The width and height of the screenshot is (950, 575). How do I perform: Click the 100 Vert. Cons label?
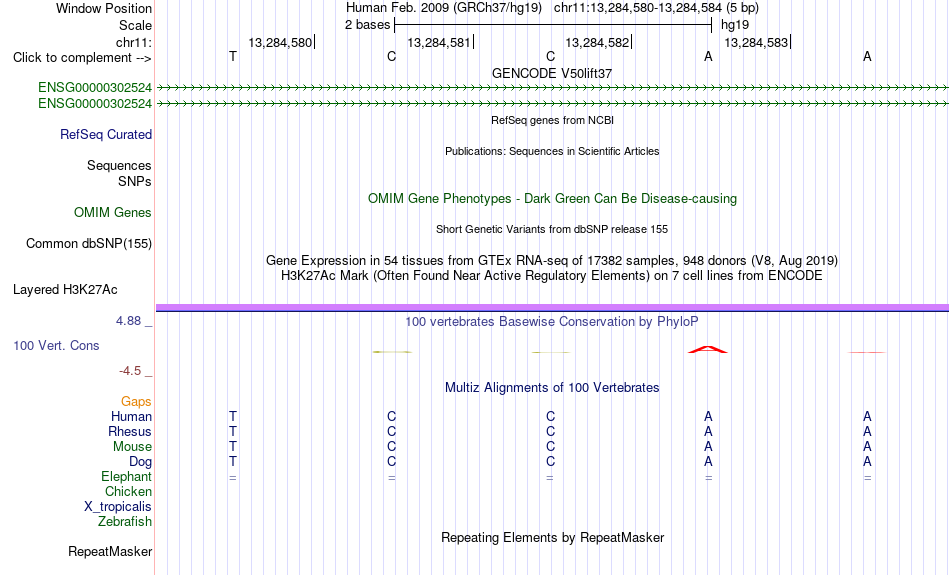(56, 345)
